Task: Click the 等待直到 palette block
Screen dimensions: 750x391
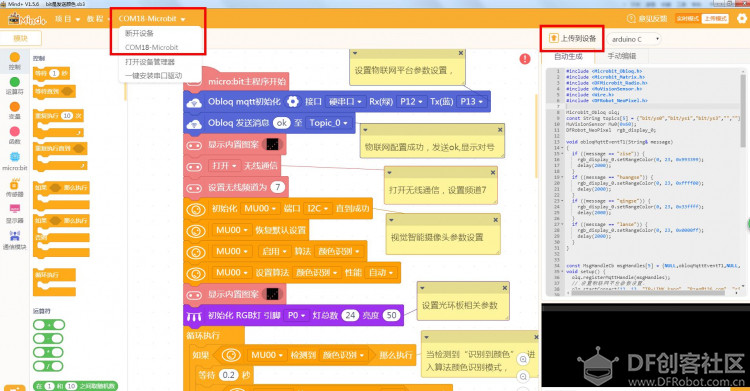Action: [54, 91]
